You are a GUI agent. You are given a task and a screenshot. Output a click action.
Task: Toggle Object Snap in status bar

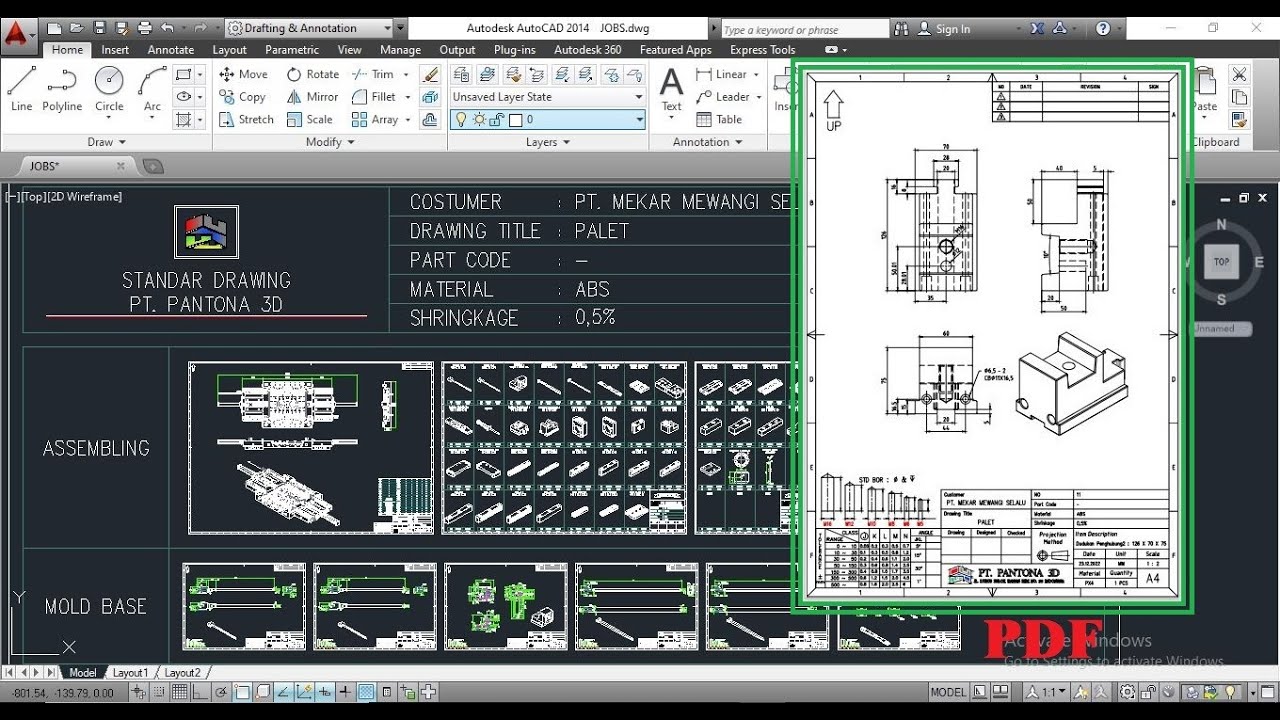[243, 692]
